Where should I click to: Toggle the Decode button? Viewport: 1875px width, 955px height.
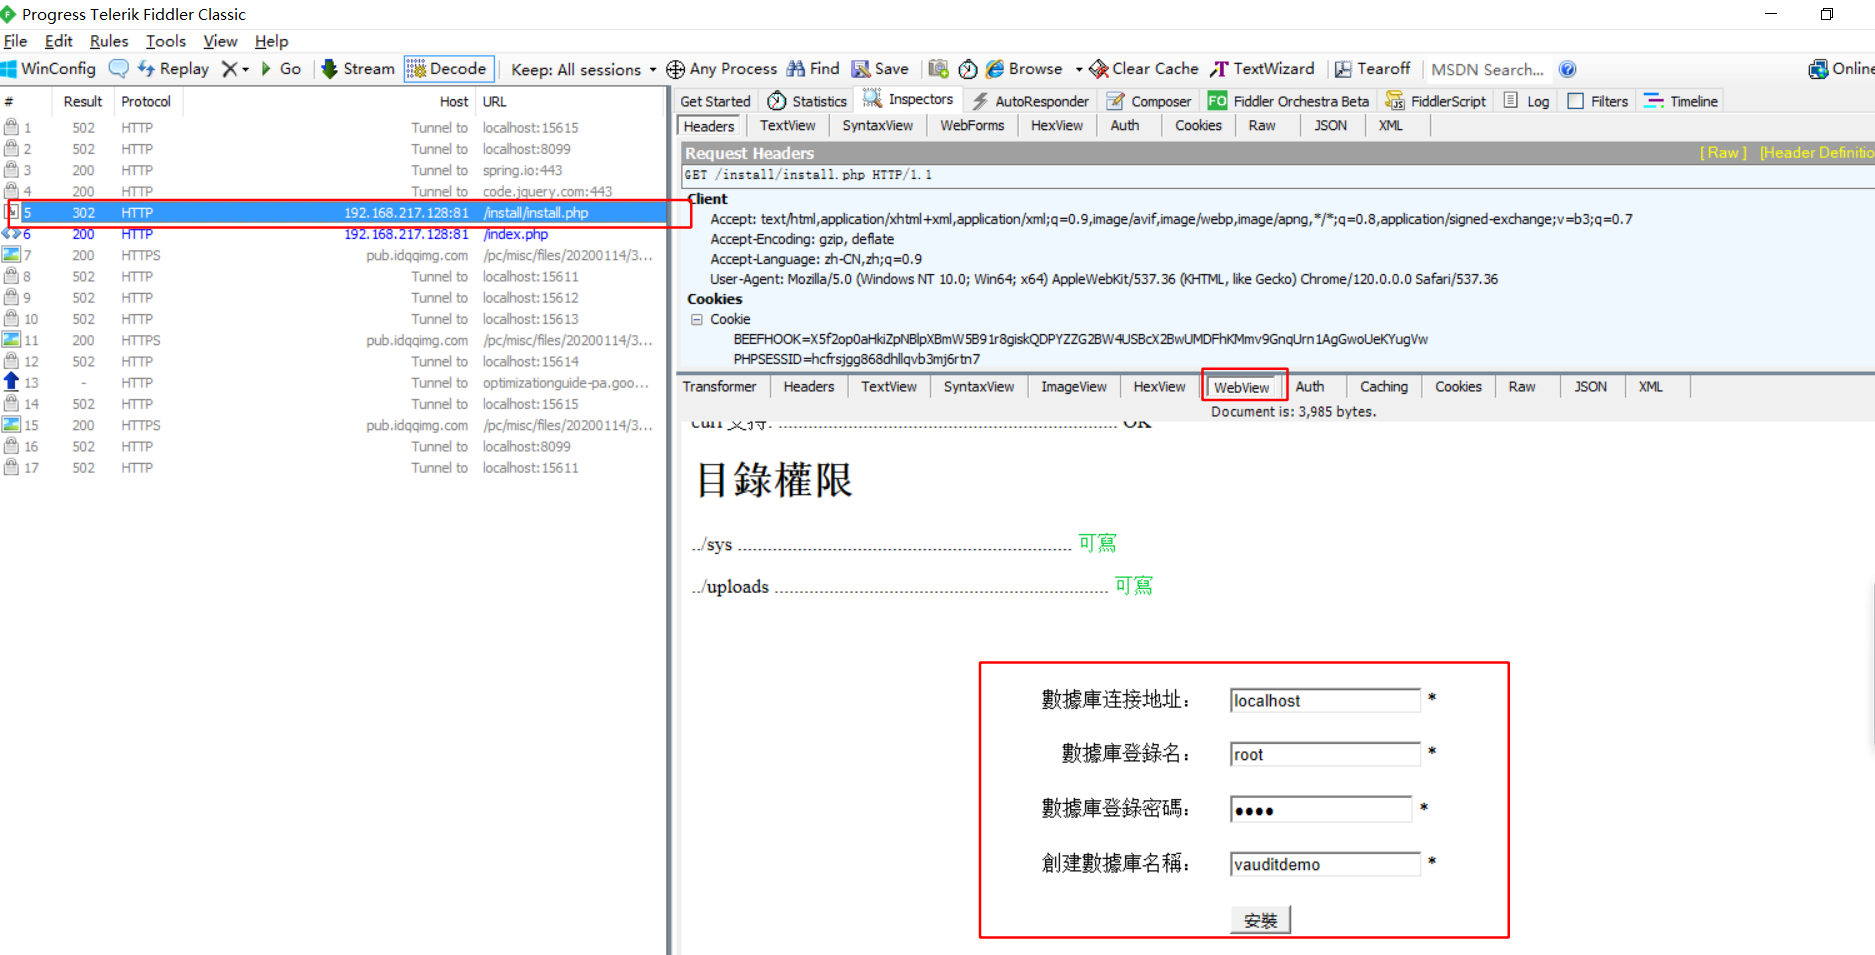point(448,69)
